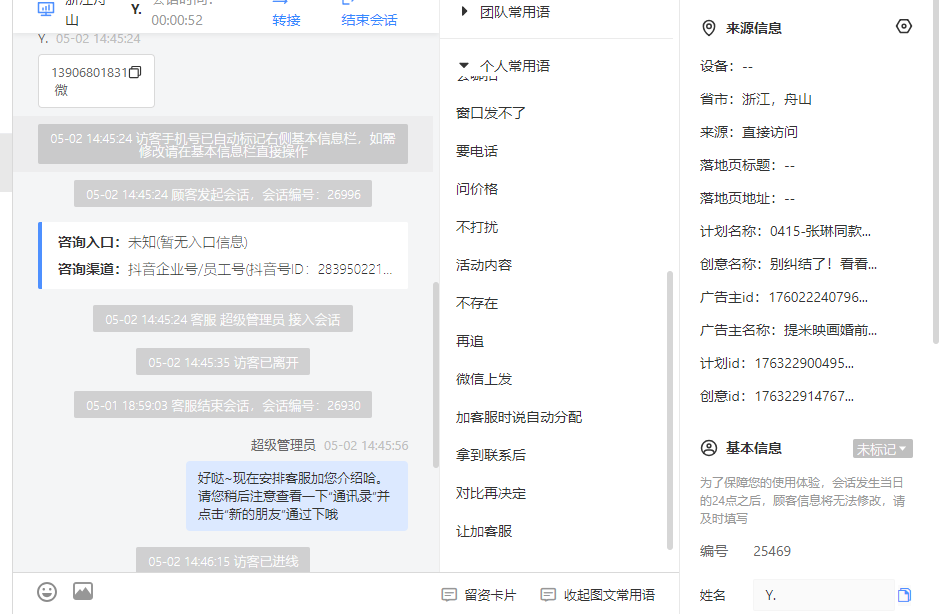Click the 广告主id value
Screen dimensions: 939x614
pos(818,297)
